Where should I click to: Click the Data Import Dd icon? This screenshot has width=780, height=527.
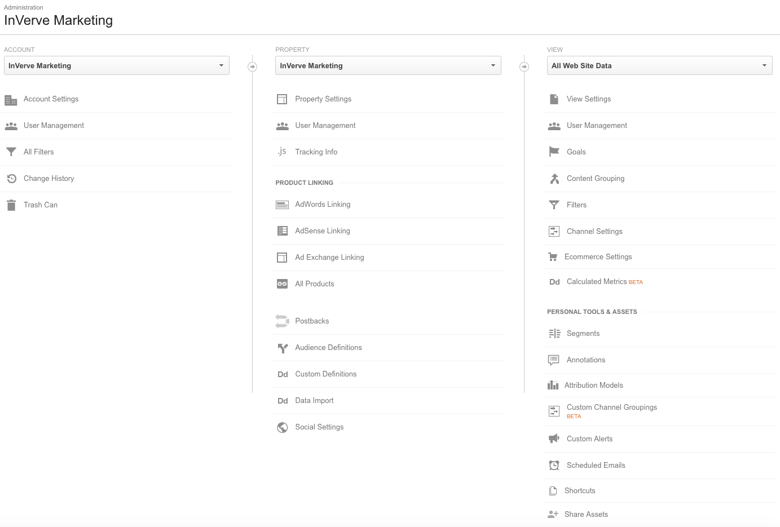coord(283,401)
